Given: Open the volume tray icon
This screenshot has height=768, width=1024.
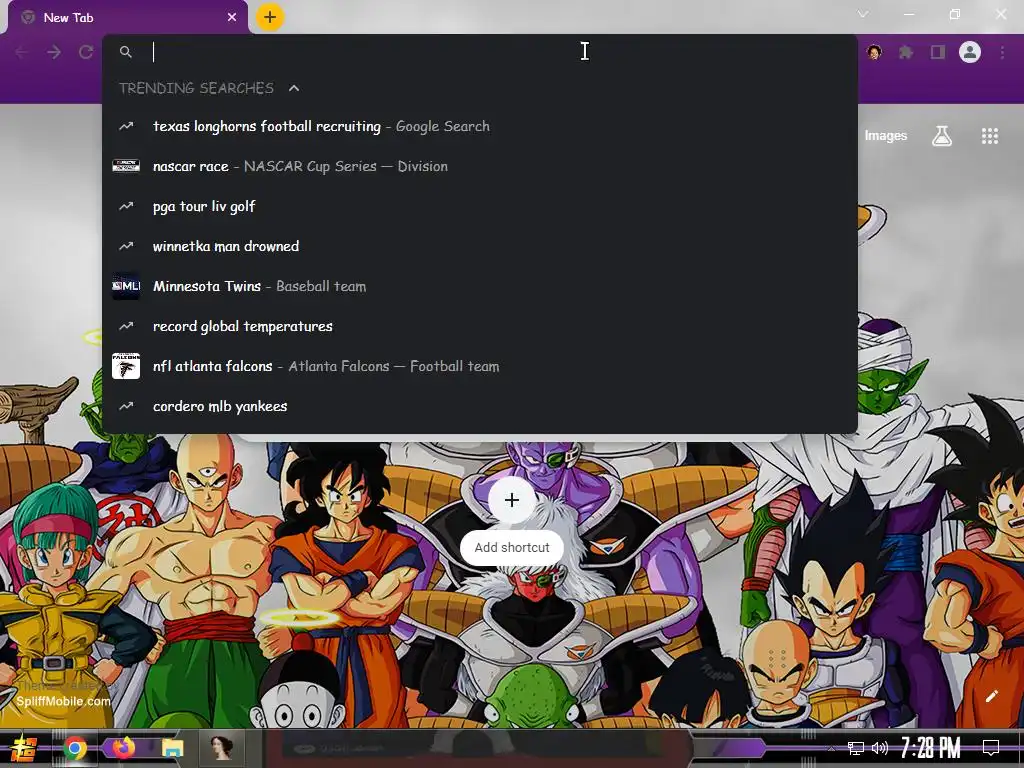Looking at the screenshot, I should coord(880,748).
